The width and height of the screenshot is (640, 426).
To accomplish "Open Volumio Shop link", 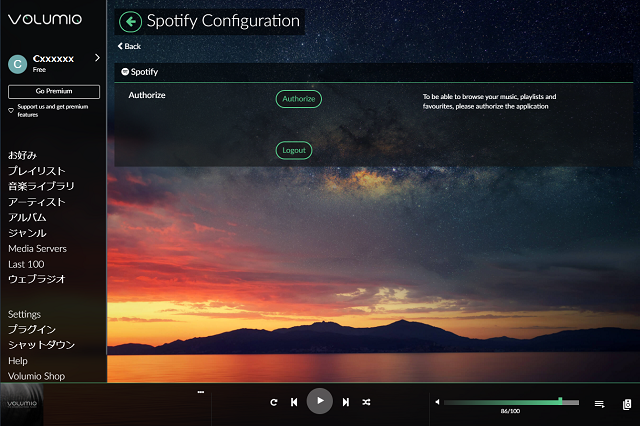I will (37, 376).
